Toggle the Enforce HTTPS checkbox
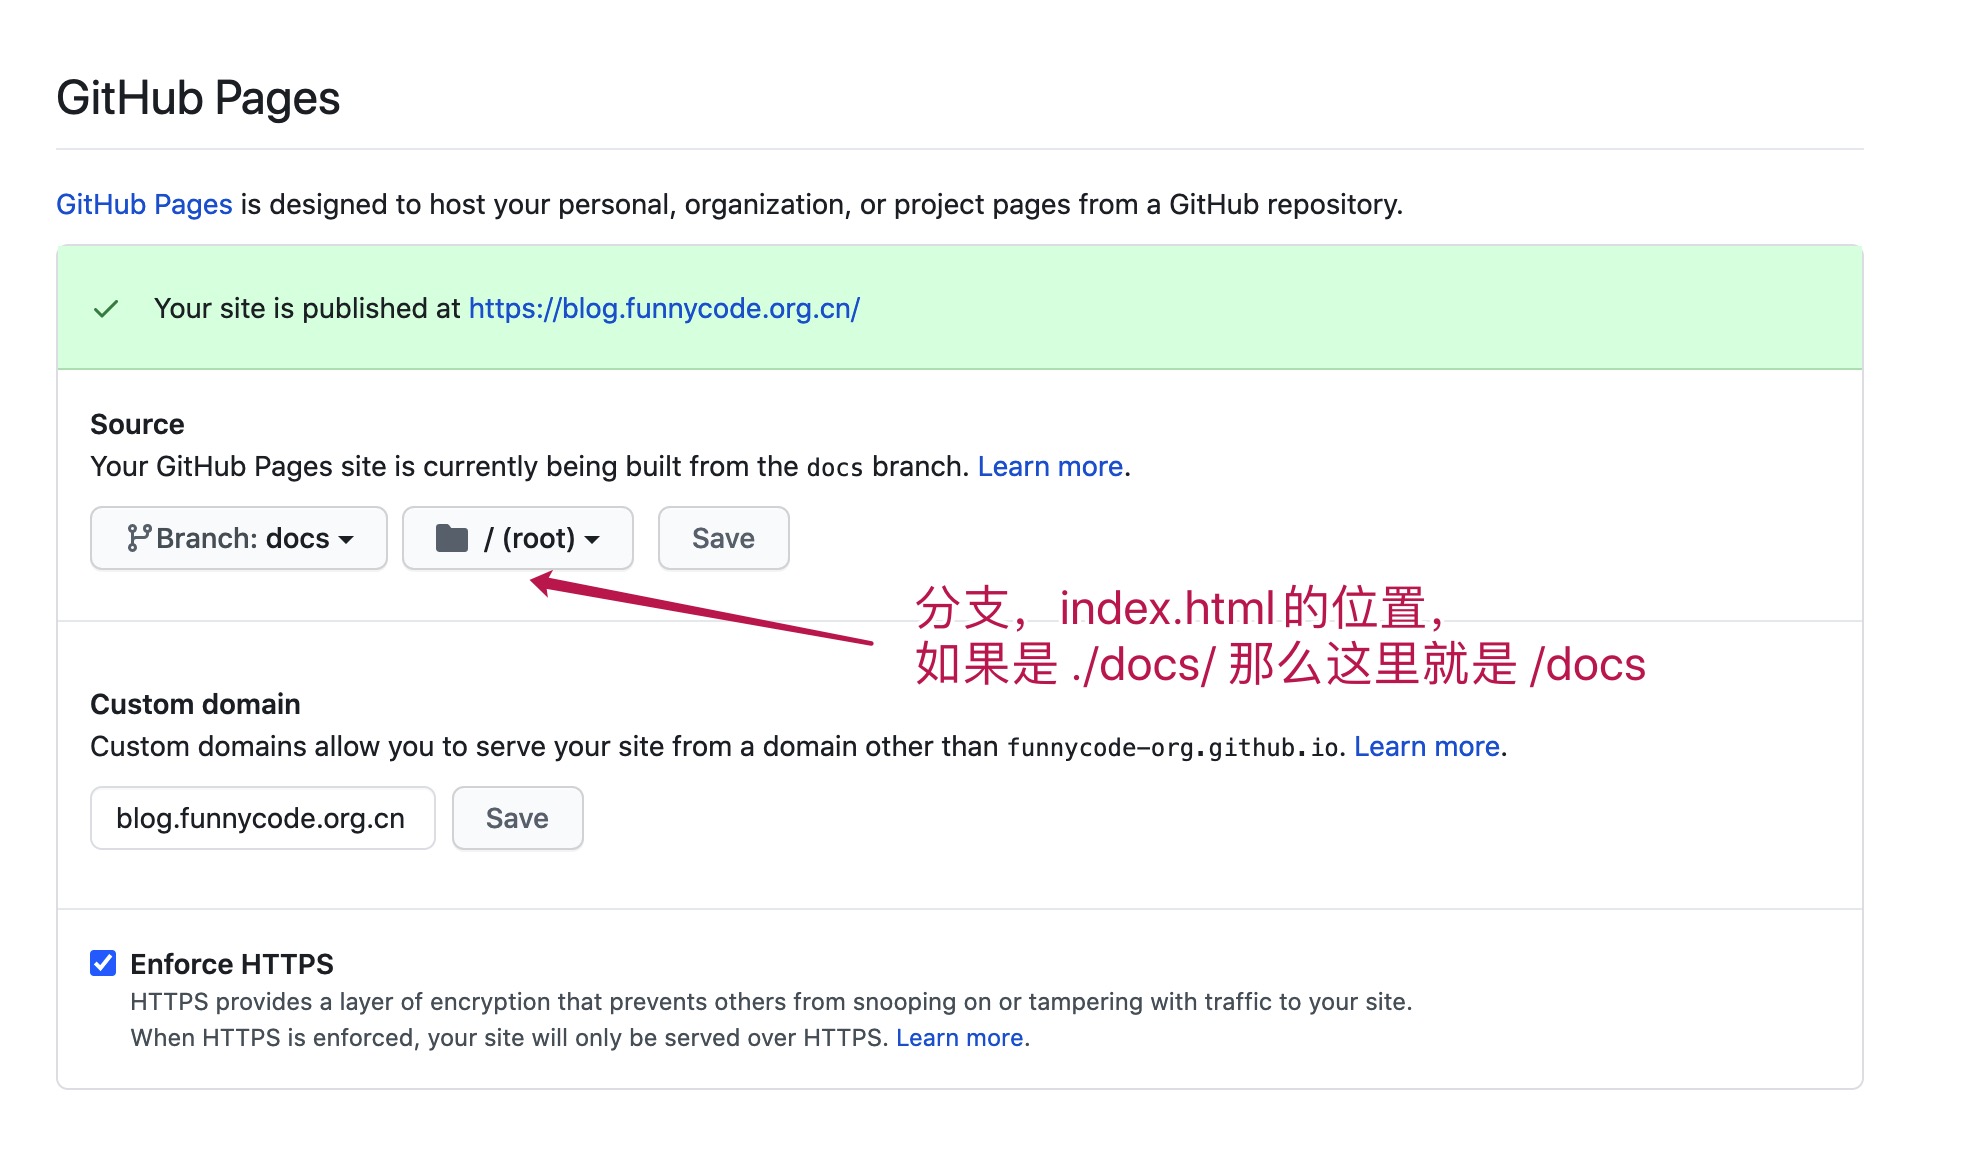The width and height of the screenshot is (1966, 1168). [x=103, y=963]
